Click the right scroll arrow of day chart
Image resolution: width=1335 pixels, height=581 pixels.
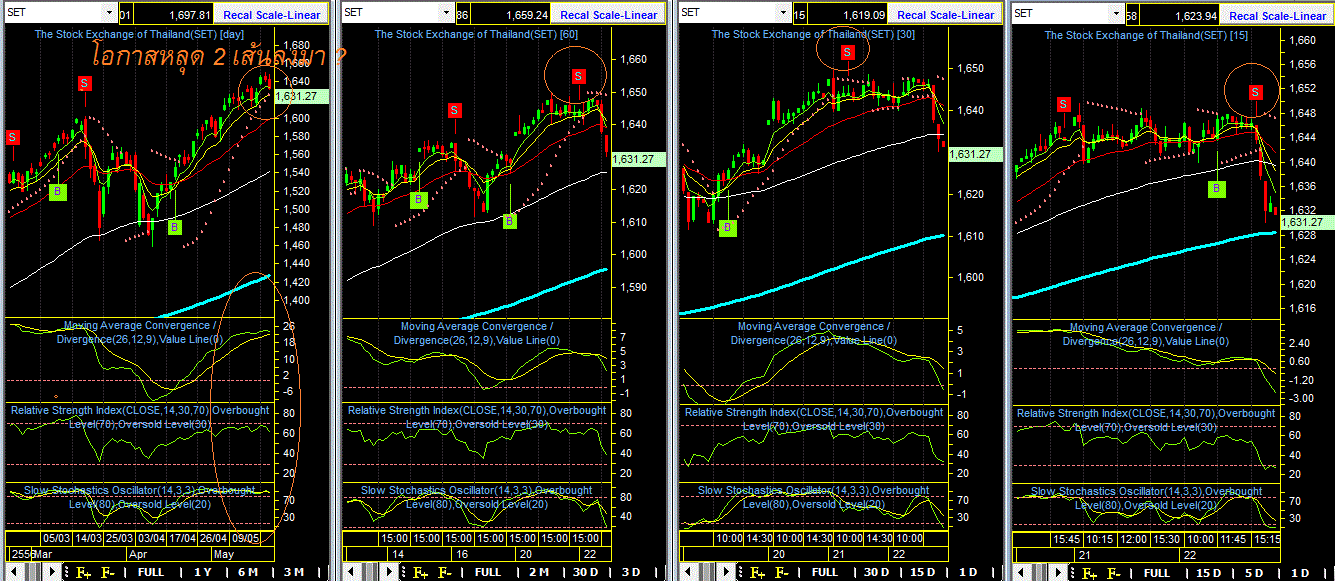(52, 572)
